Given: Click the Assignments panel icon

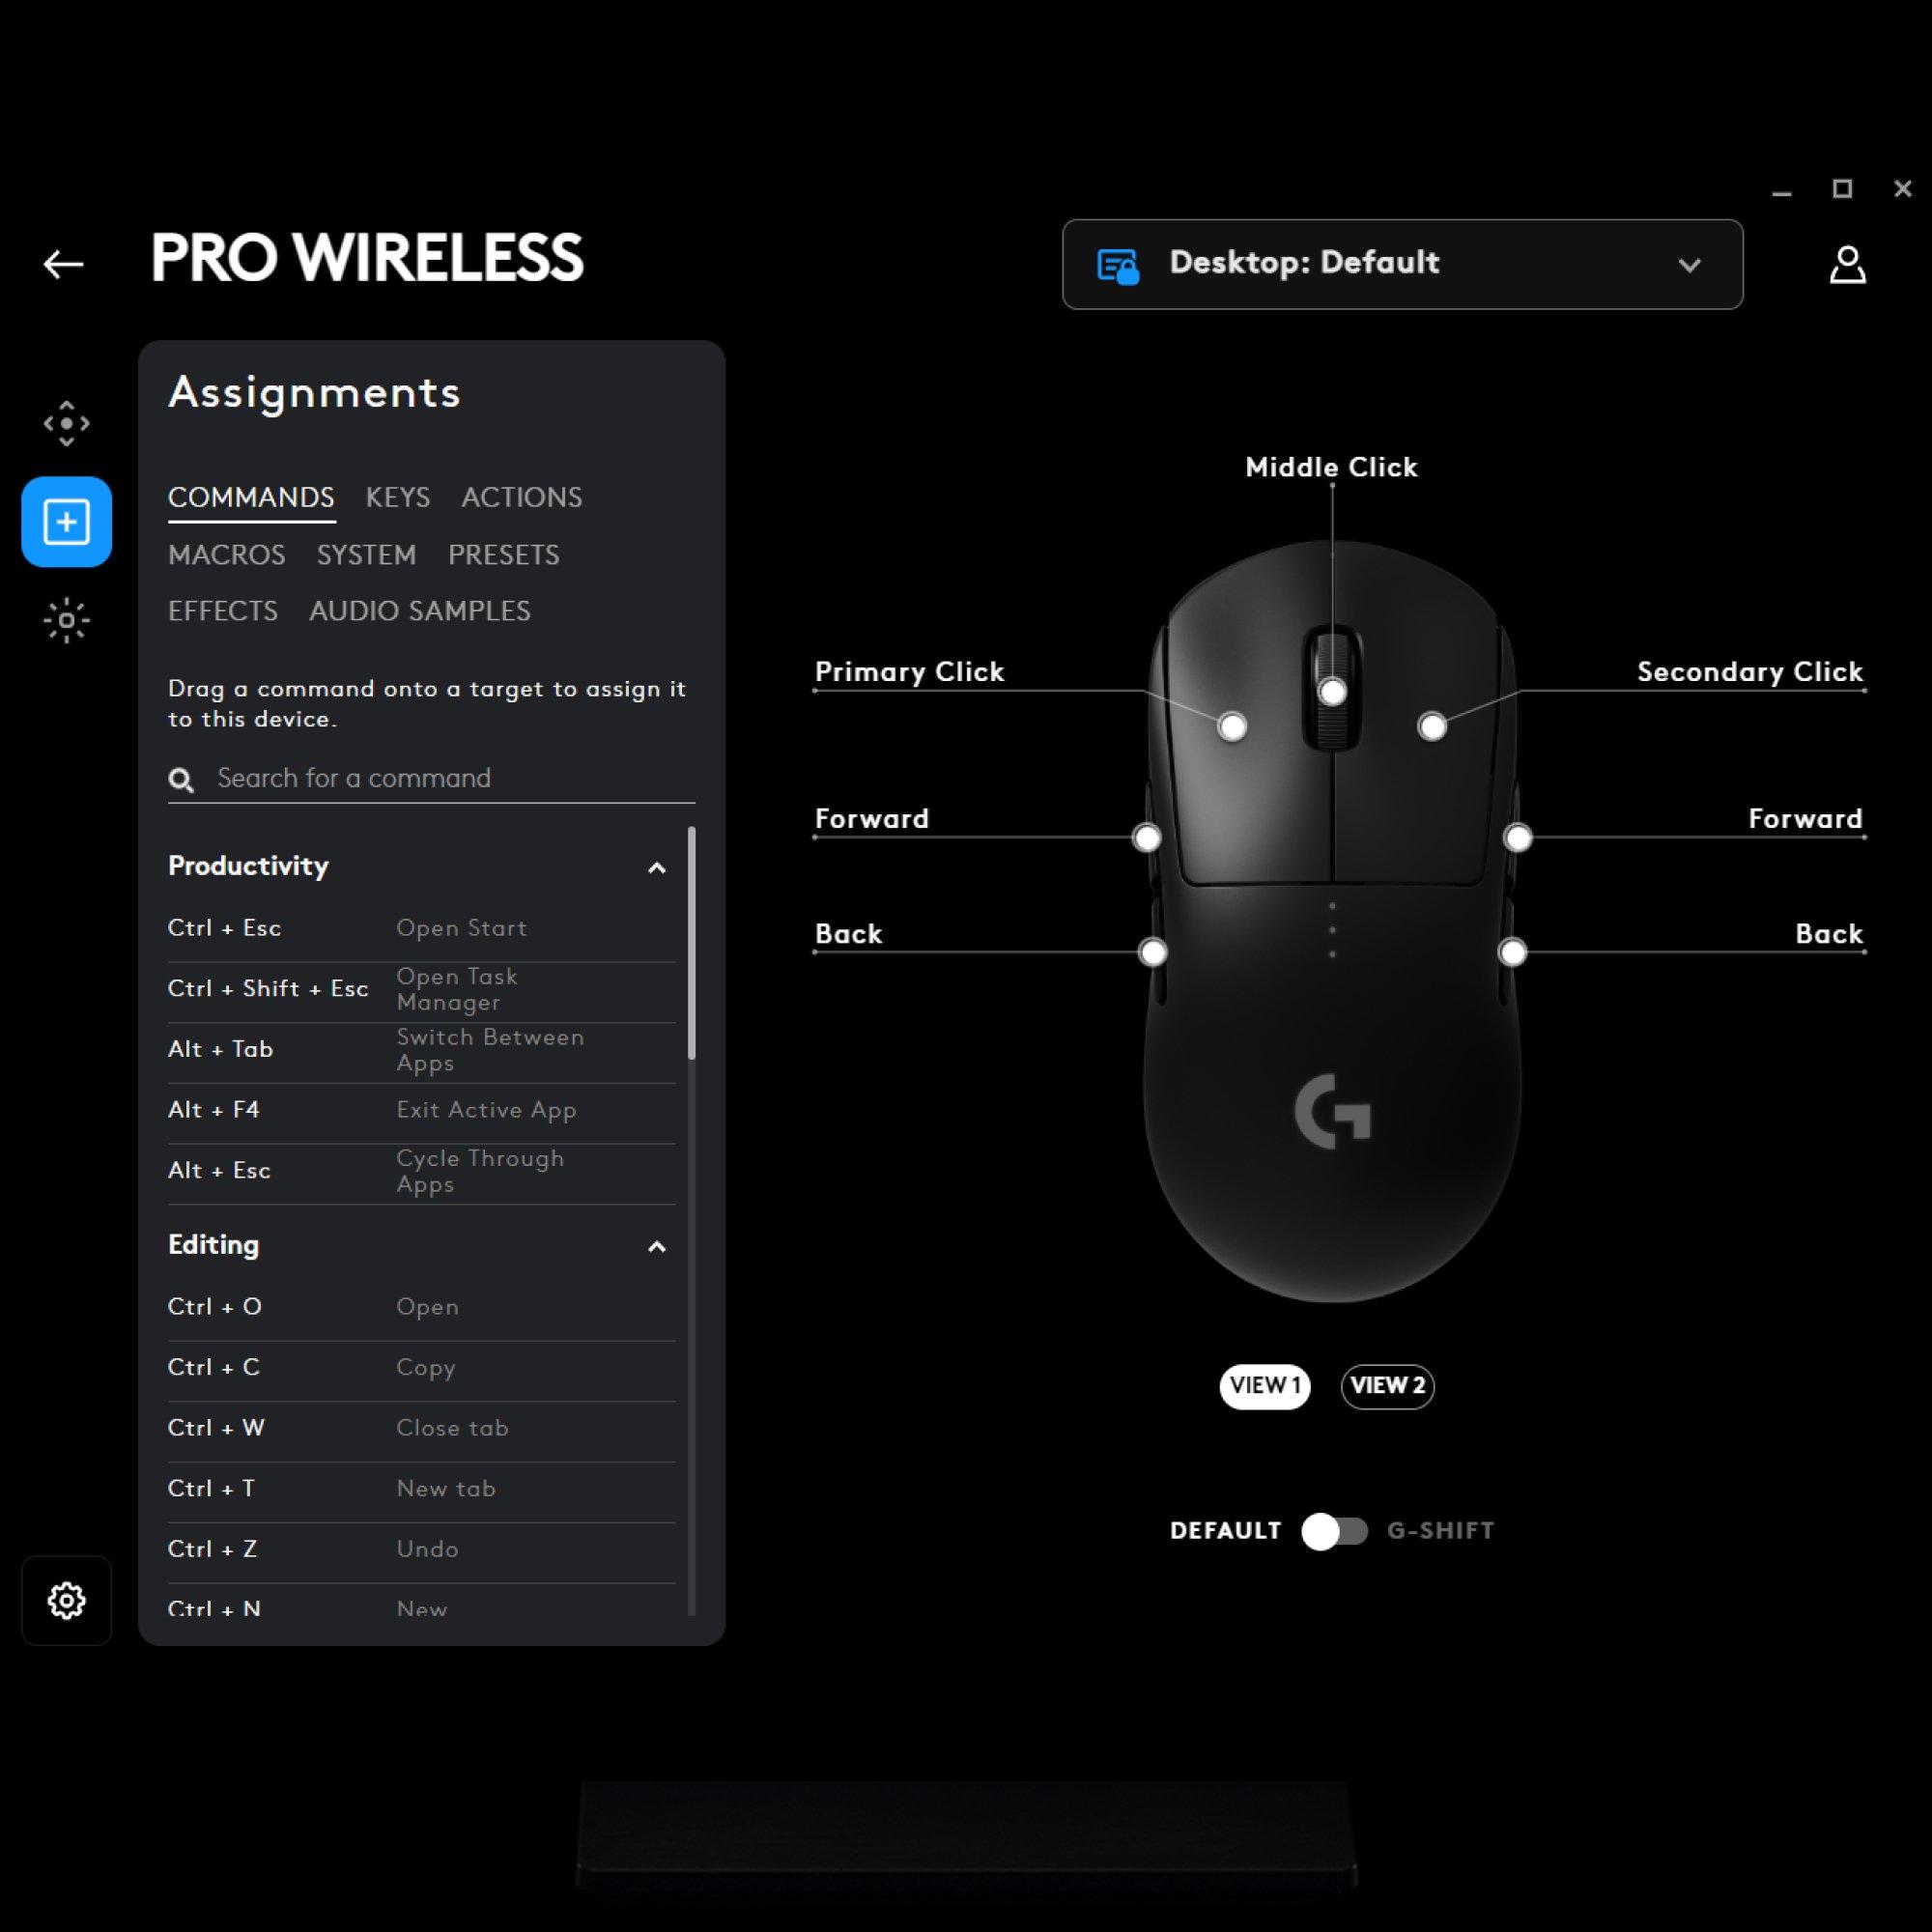Looking at the screenshot, I should tap(66, 520).
